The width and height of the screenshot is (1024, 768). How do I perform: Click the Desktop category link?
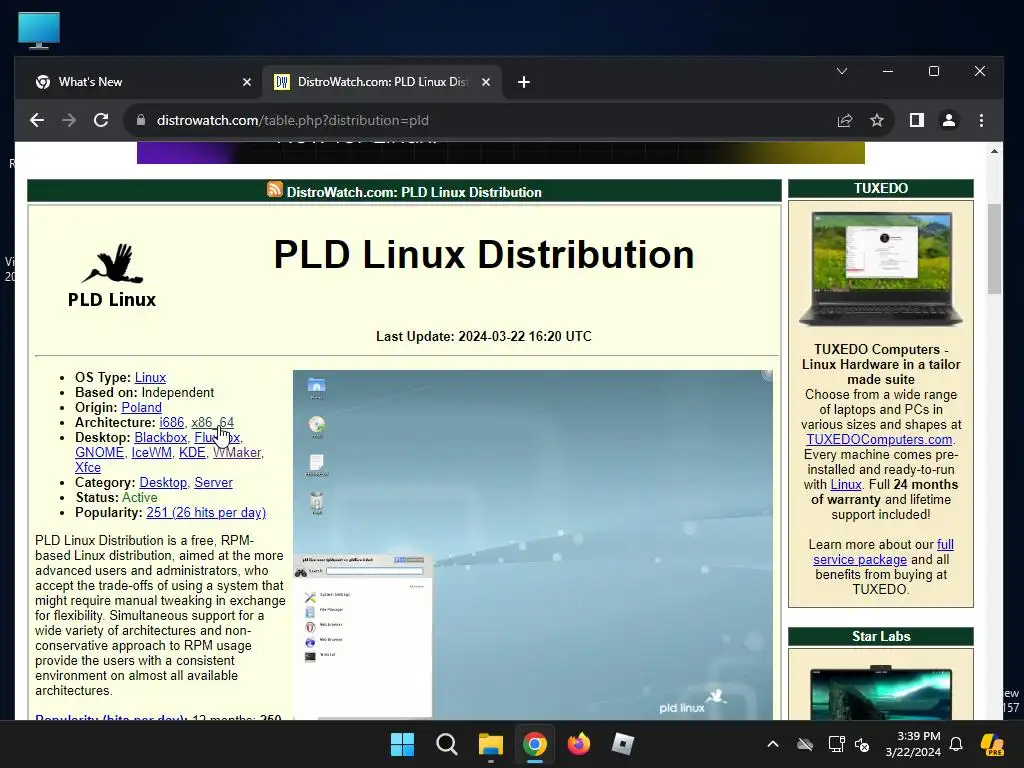pyautogui.click(x=163, y=483)
